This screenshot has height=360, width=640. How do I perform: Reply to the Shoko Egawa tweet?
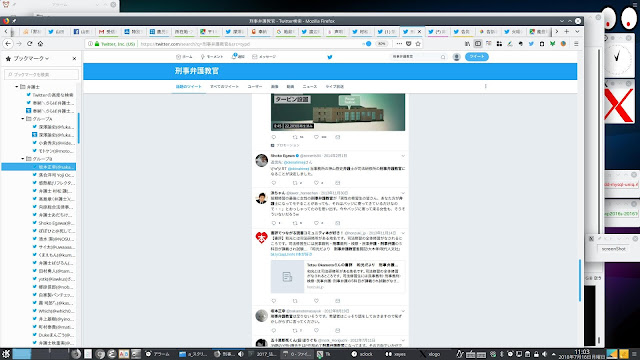pyautogui.click(x=274, y=183)
